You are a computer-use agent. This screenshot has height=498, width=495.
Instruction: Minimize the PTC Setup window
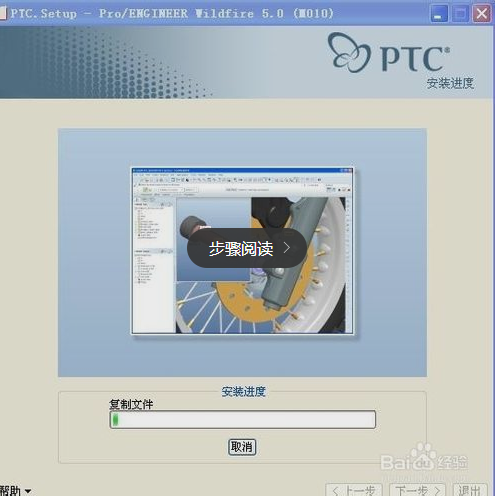pyautogui.click(x=439, y=14)
